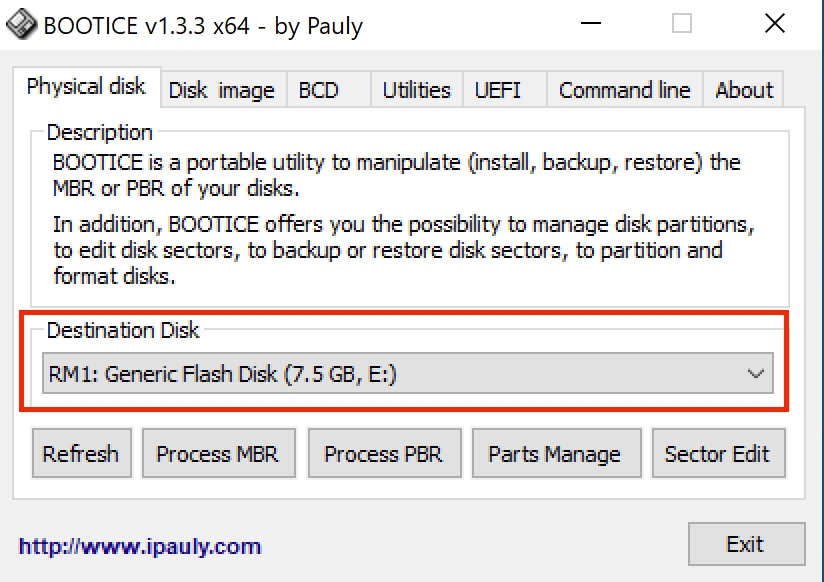Viewport: 824px width, 582px height.
Task: Switch to the Command line tab
Action: pyautogui.click(x=624, y=90)
